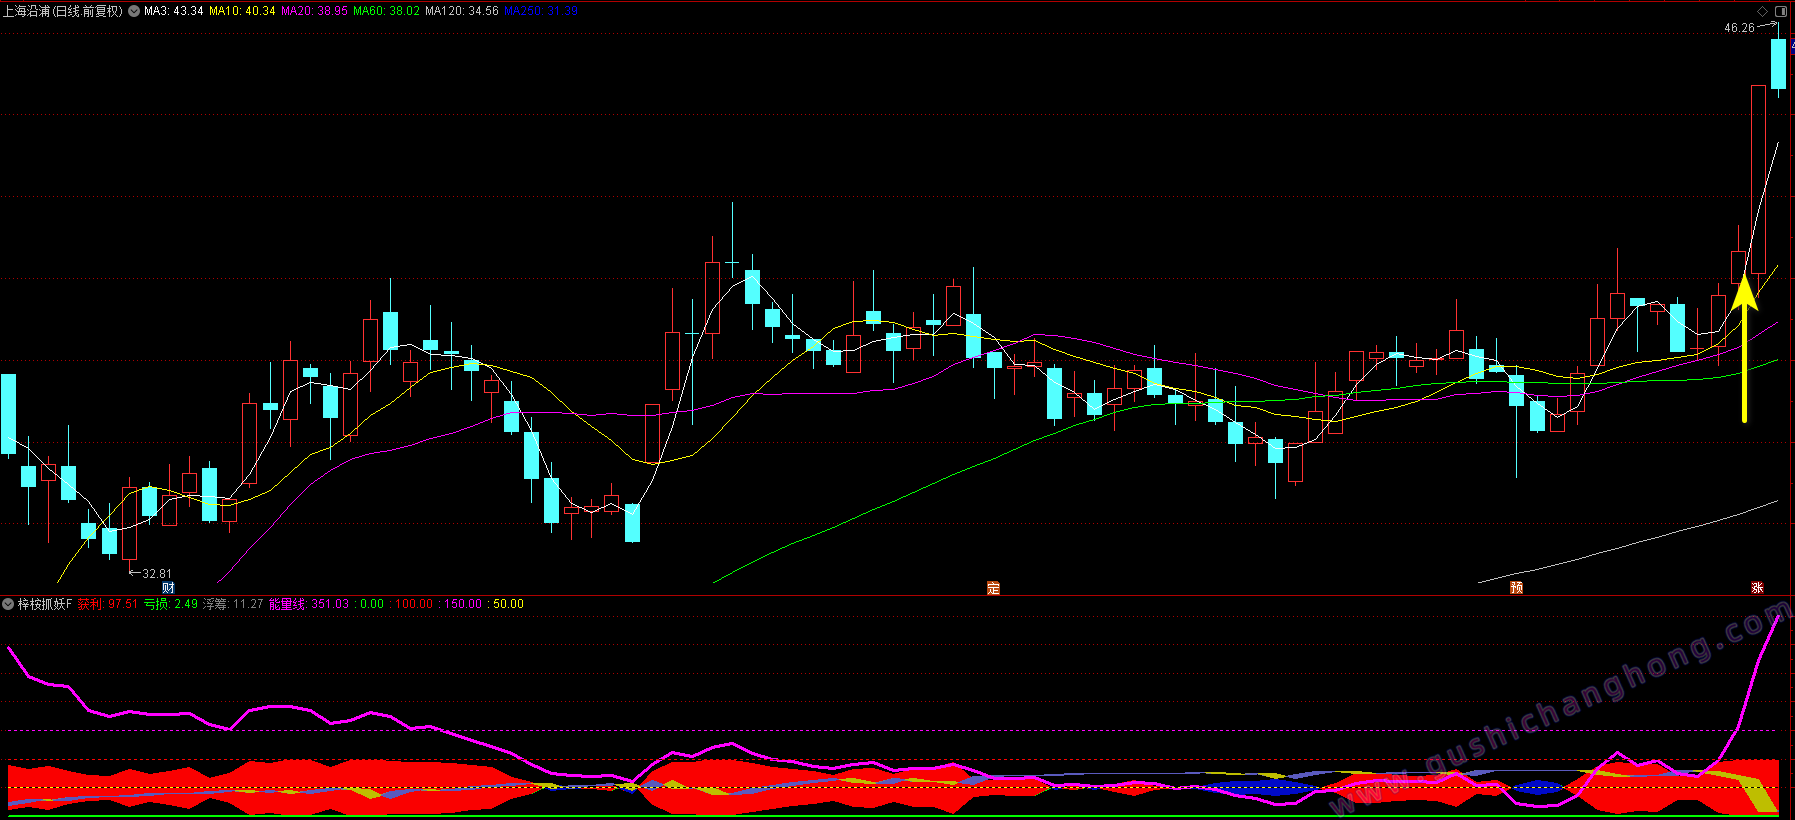The height and width of the screenshot is (820, 1795).
Task: Click the indicator name 梓桉抓妖F
Action: click(45, 604)
